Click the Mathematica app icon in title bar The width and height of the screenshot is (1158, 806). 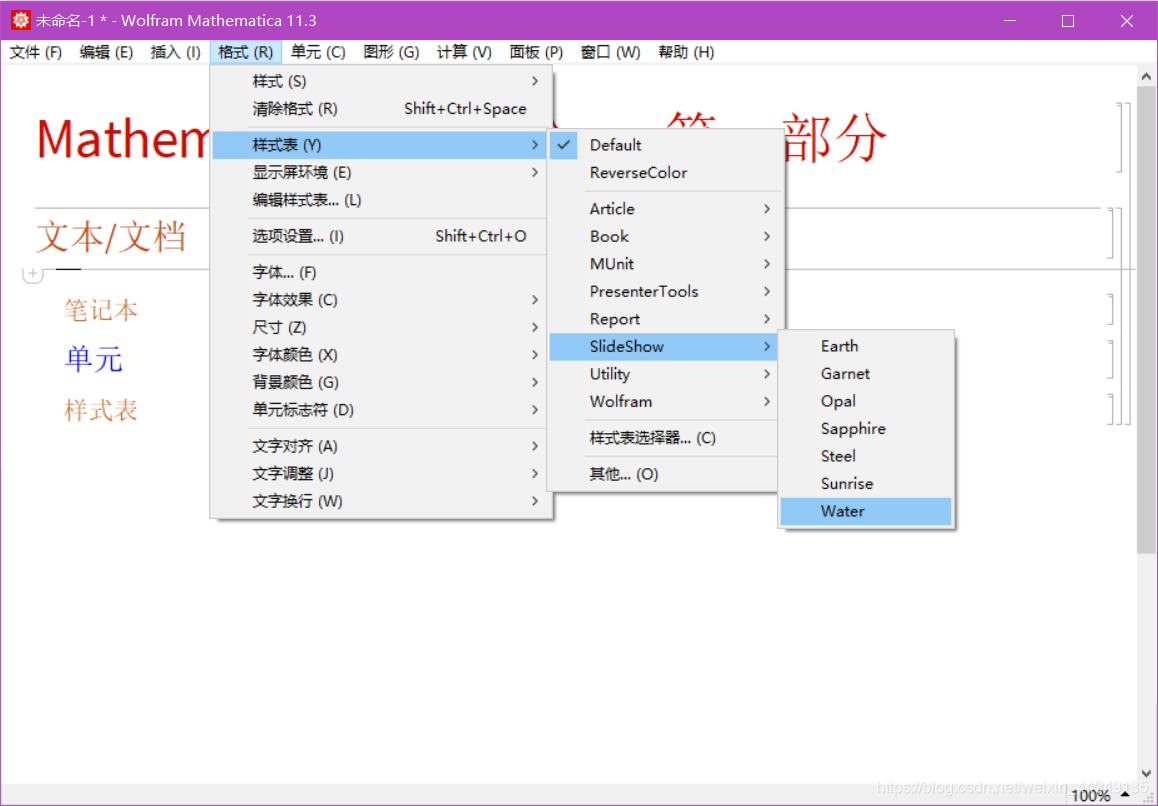(21, 21)
